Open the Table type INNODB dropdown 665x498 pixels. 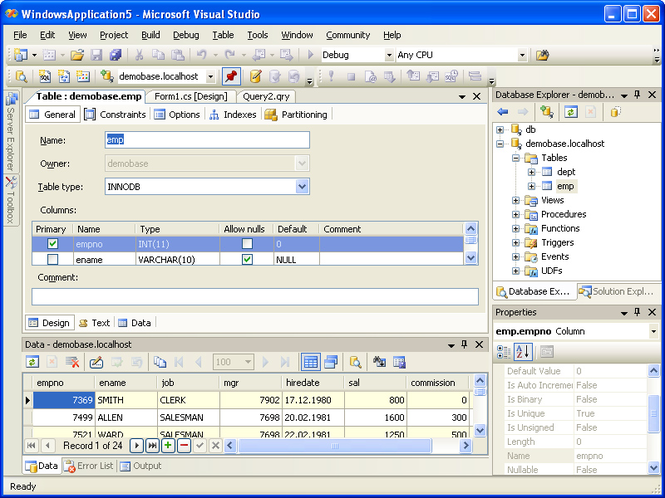coord(302,186)
